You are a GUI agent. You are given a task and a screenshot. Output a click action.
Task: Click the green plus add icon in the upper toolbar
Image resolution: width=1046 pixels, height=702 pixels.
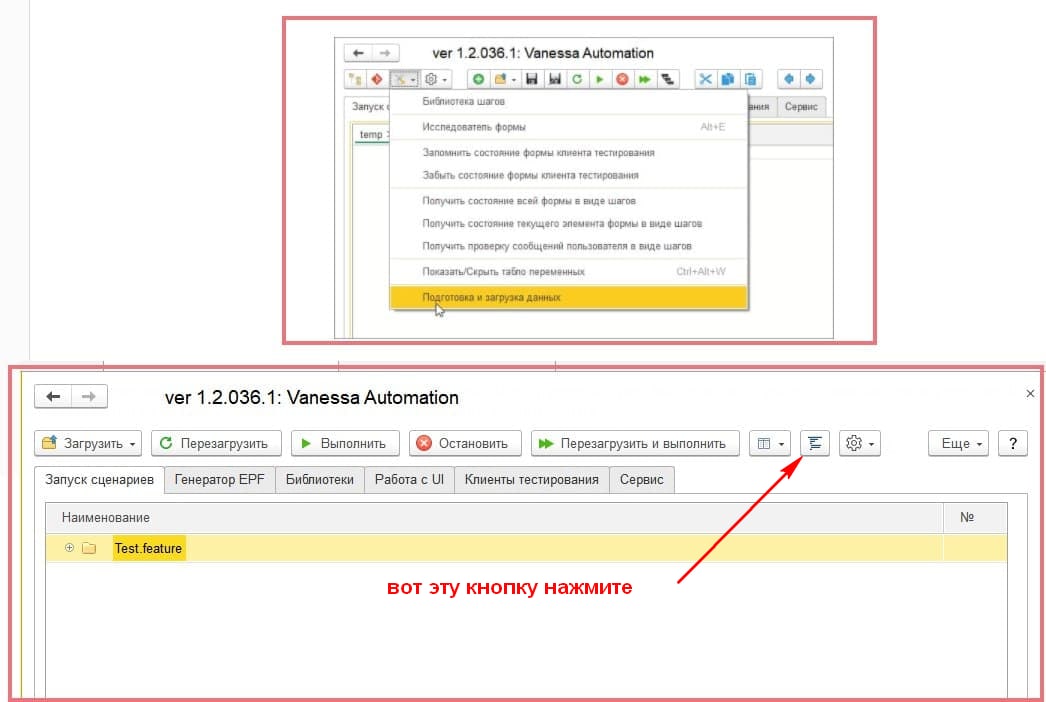click(x=478, y=79)
